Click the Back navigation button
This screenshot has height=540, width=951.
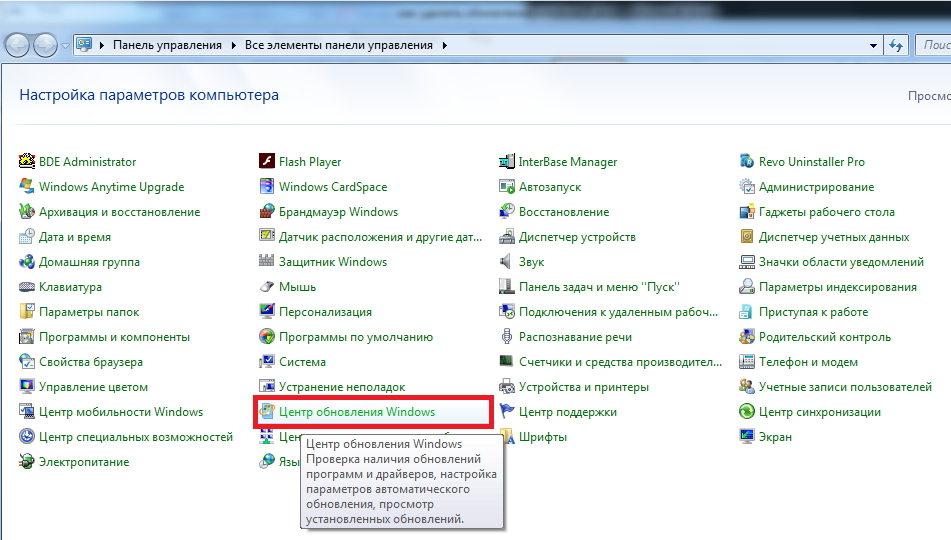pos(18,45)
